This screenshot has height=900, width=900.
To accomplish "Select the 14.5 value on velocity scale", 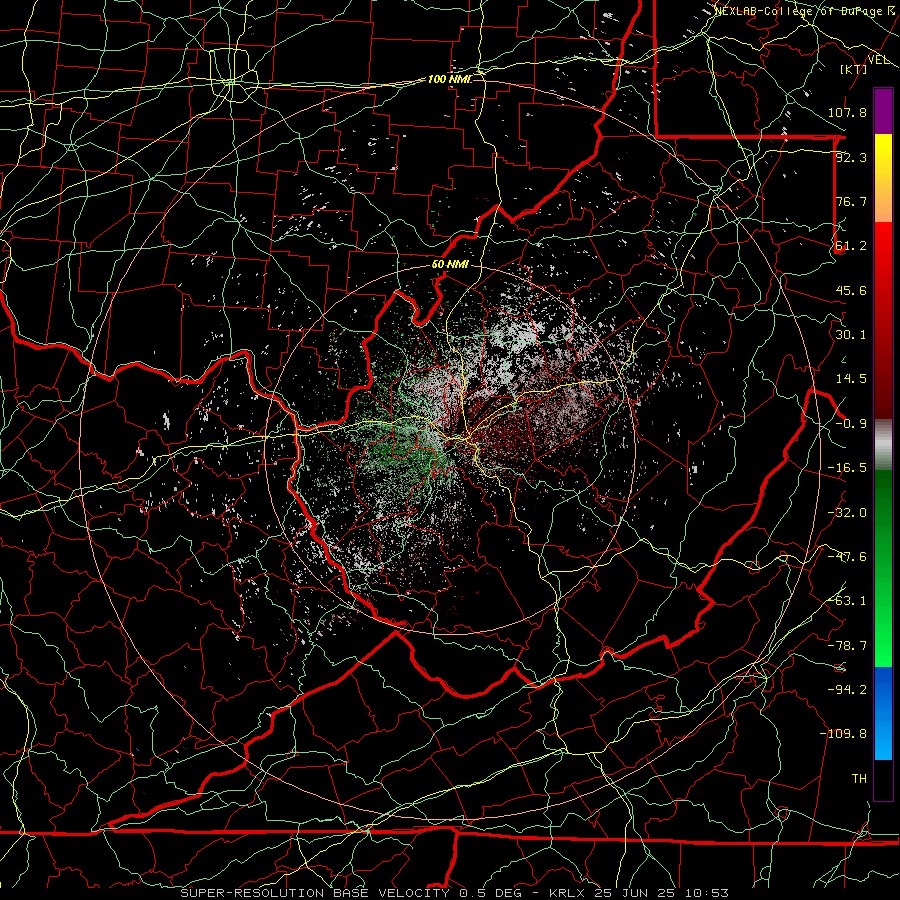I will [851, 379].
